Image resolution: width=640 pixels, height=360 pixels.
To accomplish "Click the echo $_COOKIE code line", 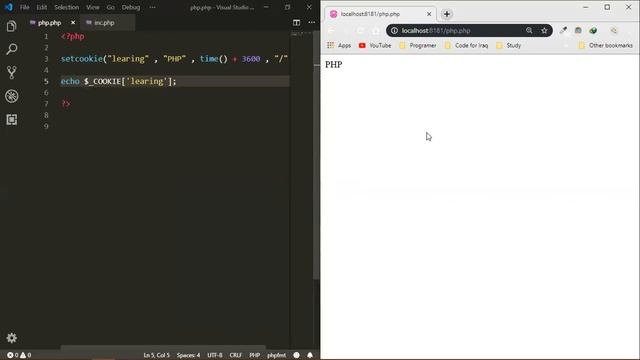I will [118, 81].
